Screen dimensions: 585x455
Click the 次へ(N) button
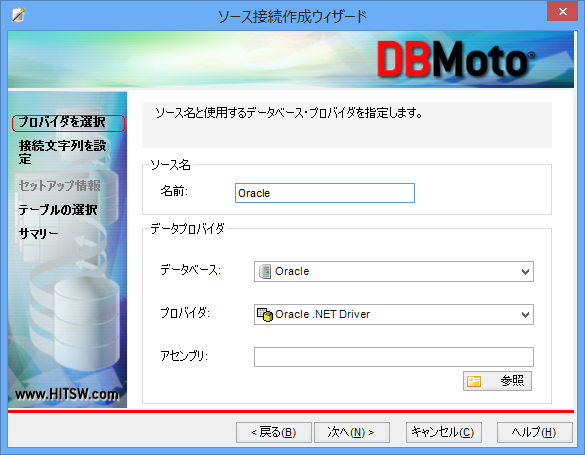[352, 432]
